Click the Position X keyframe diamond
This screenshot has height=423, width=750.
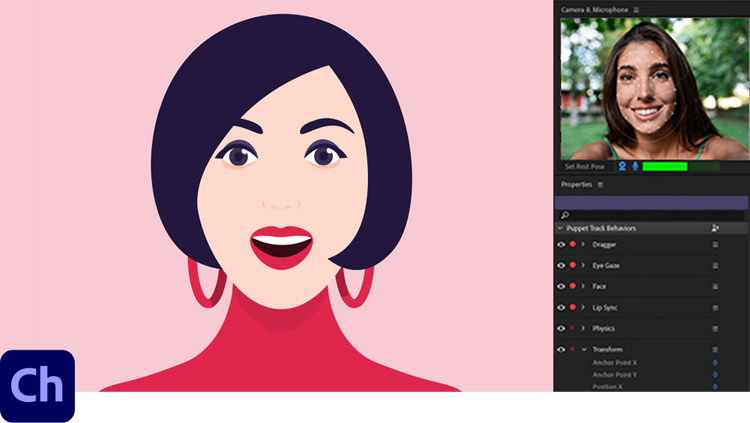click(715, 387)
